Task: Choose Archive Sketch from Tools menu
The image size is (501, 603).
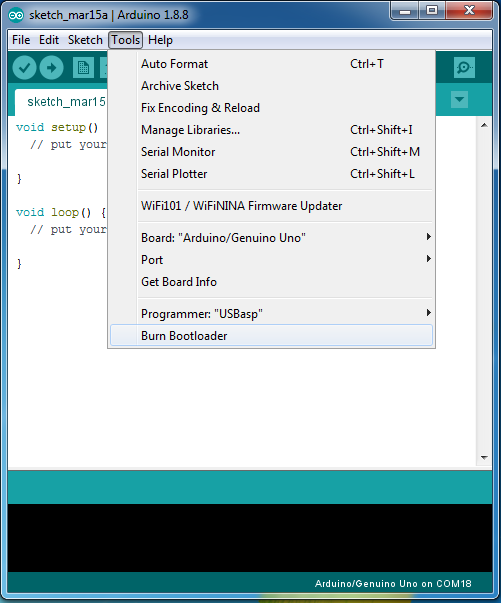Action: click(271, 86)
